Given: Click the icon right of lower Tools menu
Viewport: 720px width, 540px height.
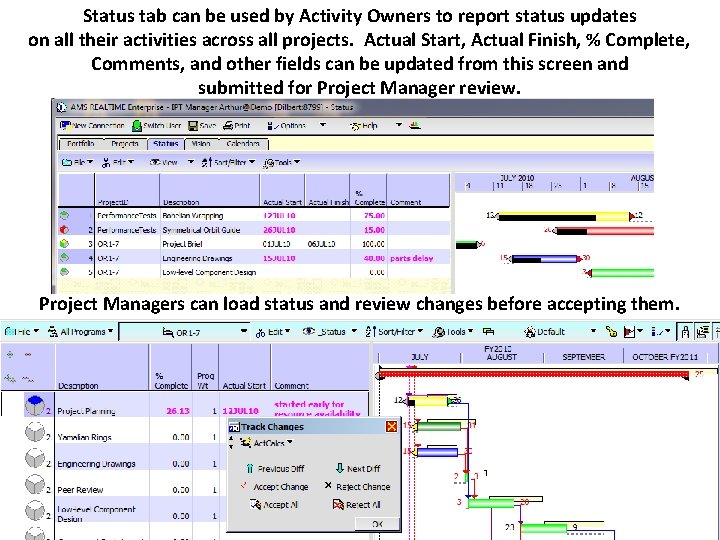Looking at the screenshot, I should [x=488, y=331].
